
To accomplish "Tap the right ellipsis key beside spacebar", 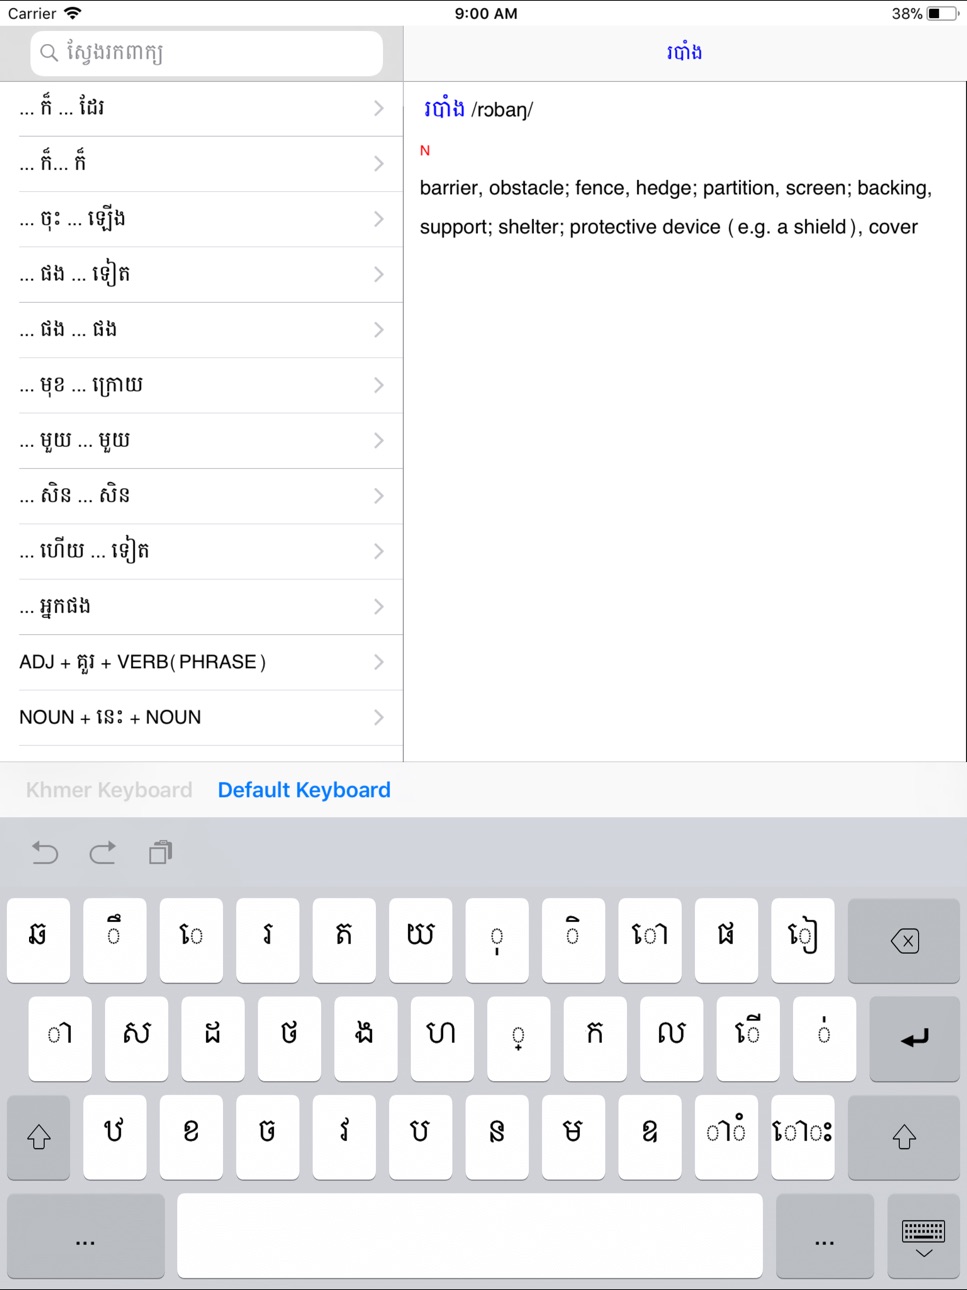I will [x=824, y=1237].
